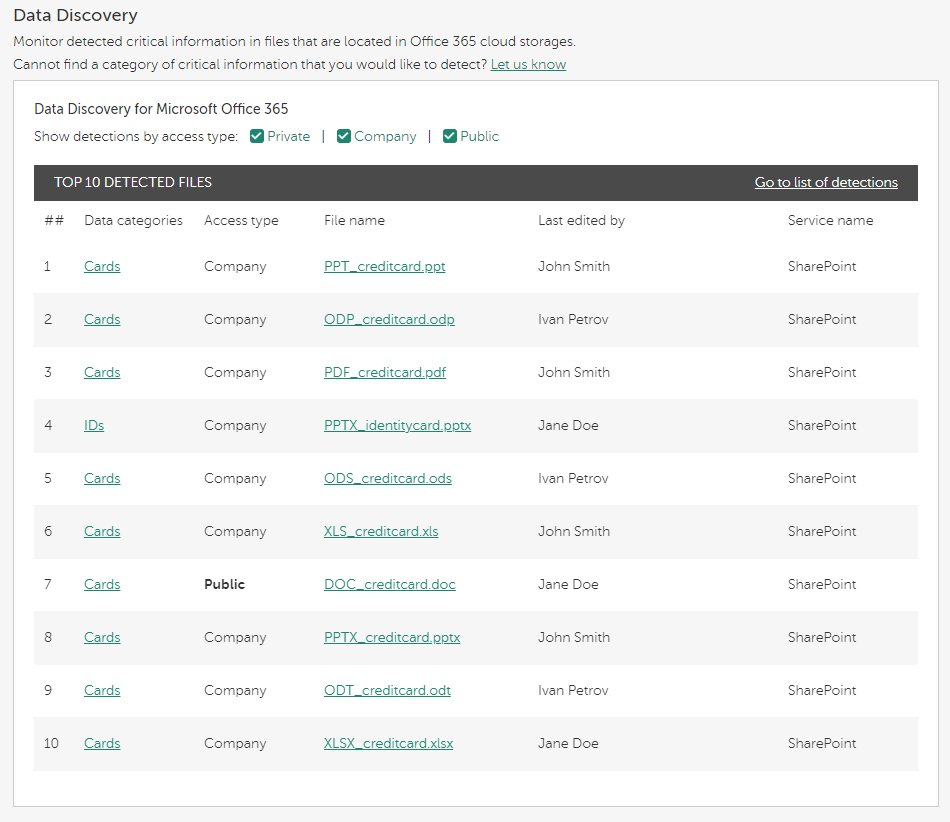
Task: Toggle the Company access type checkbox
Action: [x=344, y=136]
